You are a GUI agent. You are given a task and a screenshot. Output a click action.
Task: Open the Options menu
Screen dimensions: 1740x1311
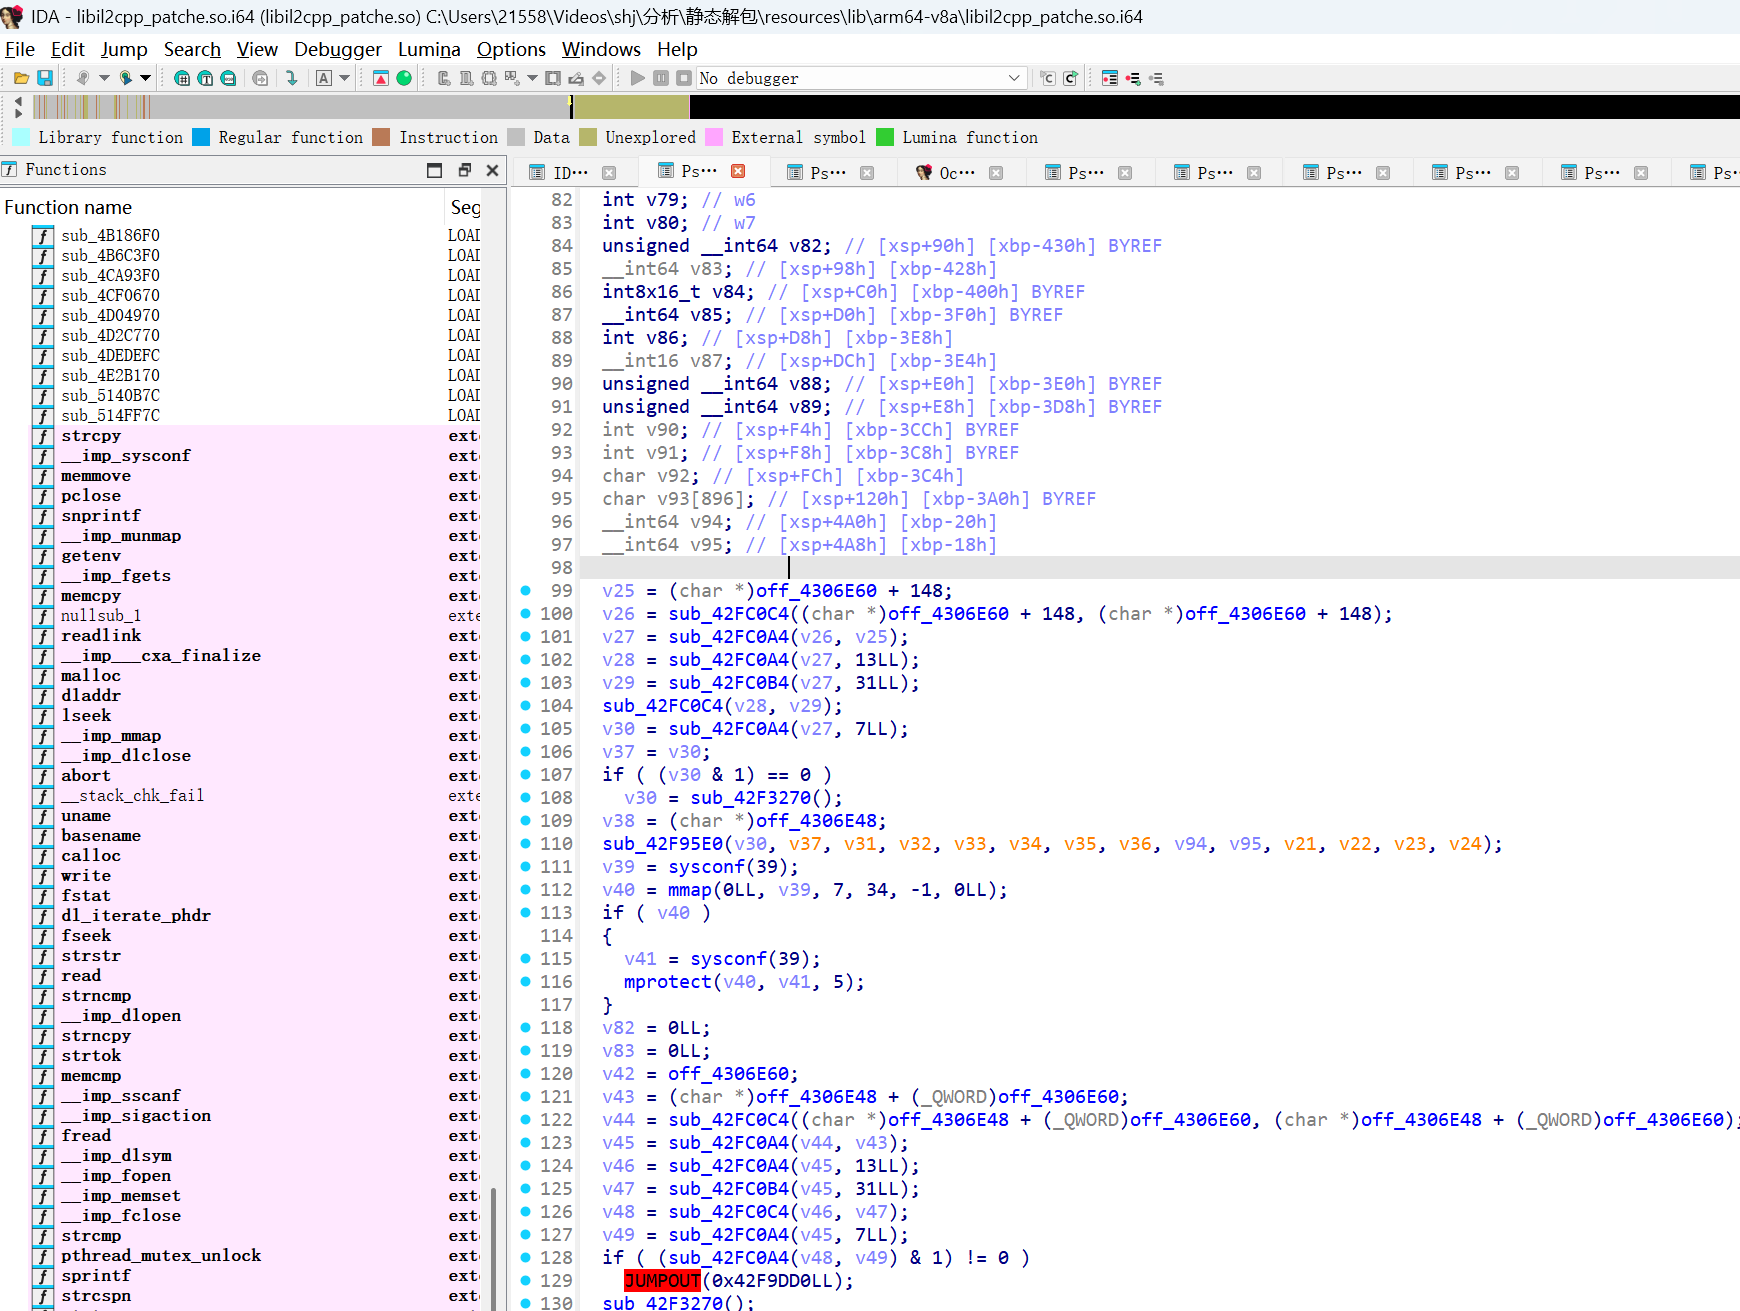pyautogui.click(x=511, y=49)
